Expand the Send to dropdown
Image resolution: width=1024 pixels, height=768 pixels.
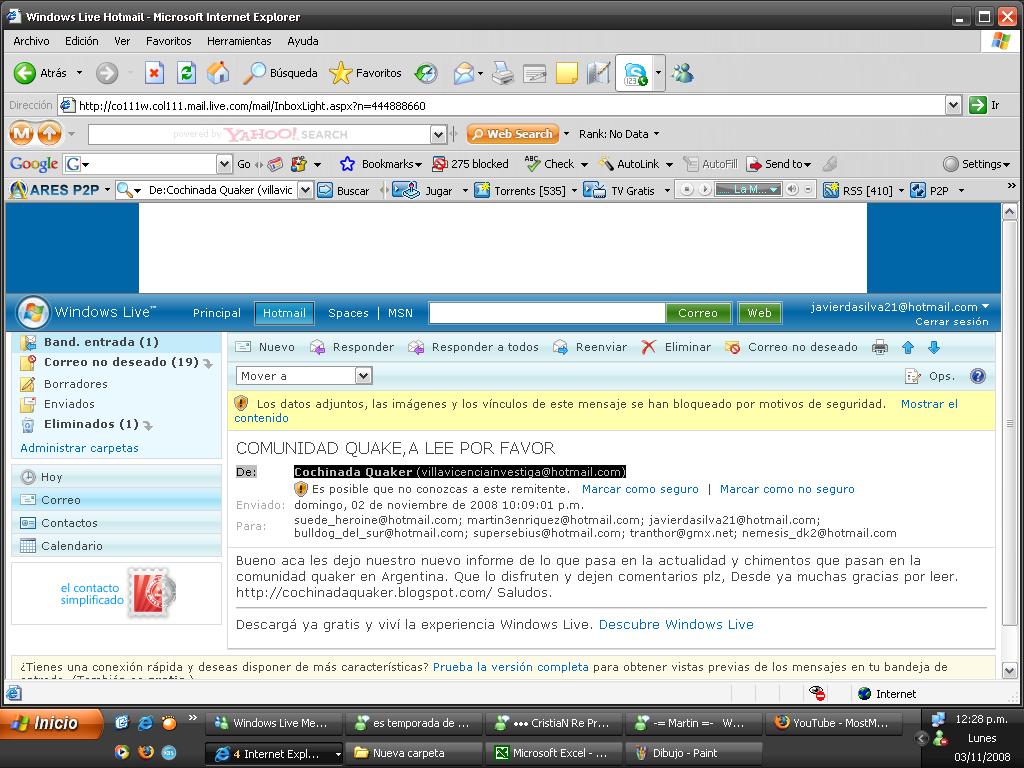point(808,164)
